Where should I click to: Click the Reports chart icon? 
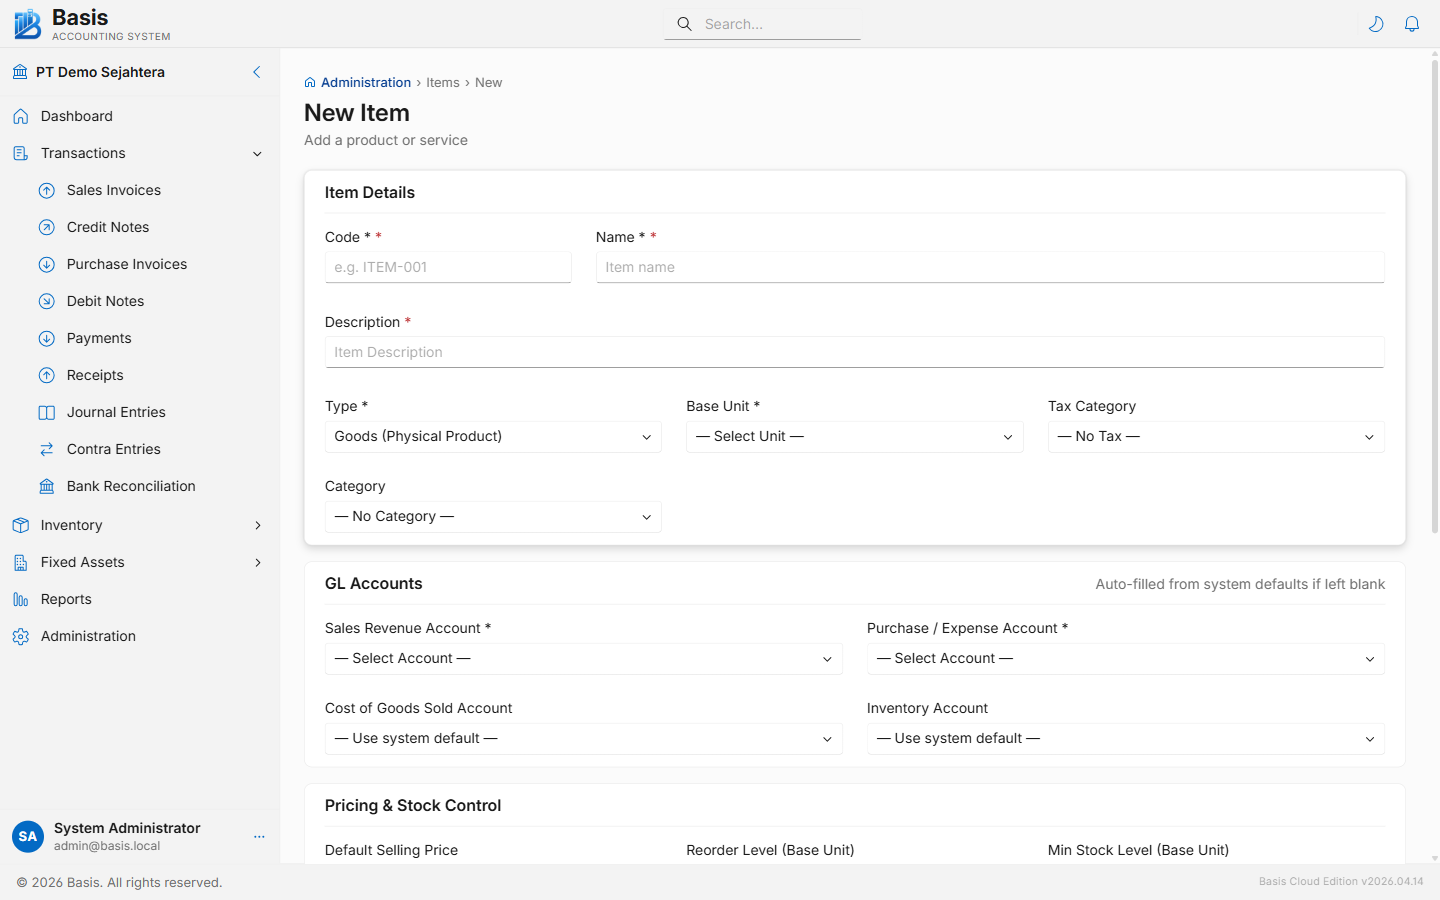(x=21, y=599)
